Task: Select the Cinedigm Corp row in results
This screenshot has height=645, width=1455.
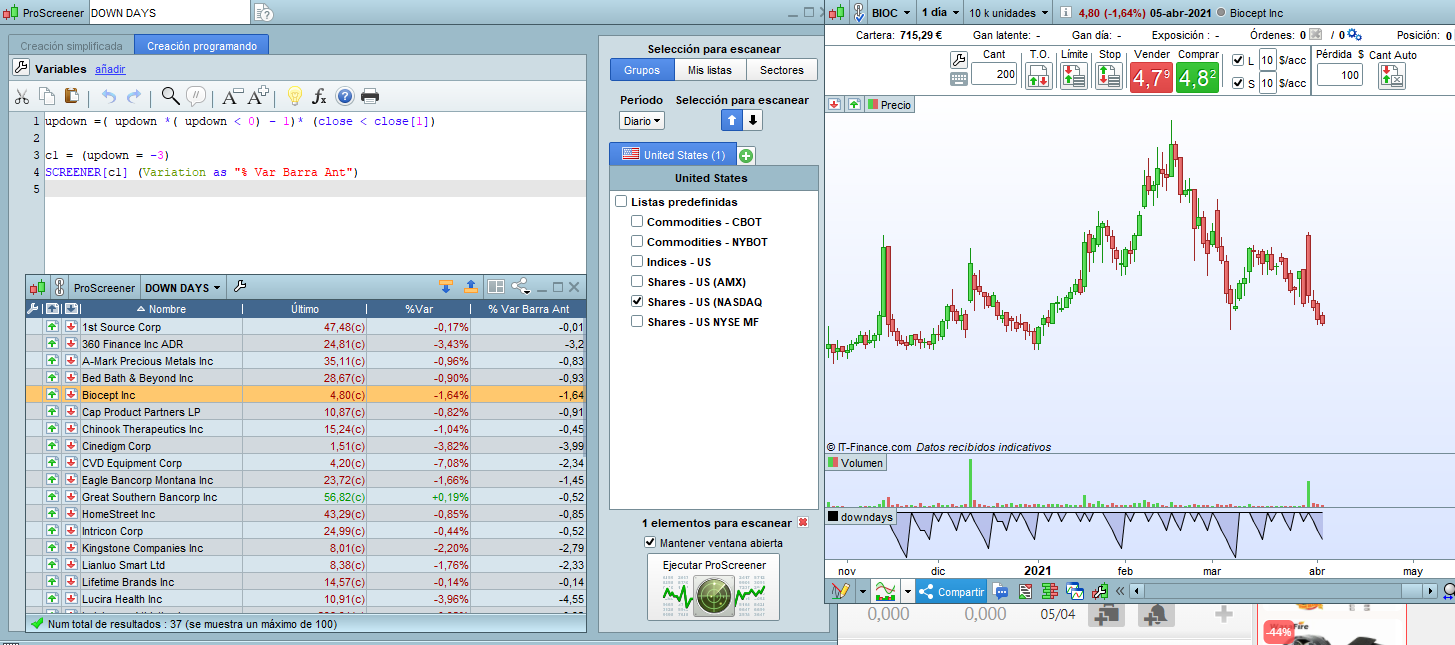Action: point(305,446)
